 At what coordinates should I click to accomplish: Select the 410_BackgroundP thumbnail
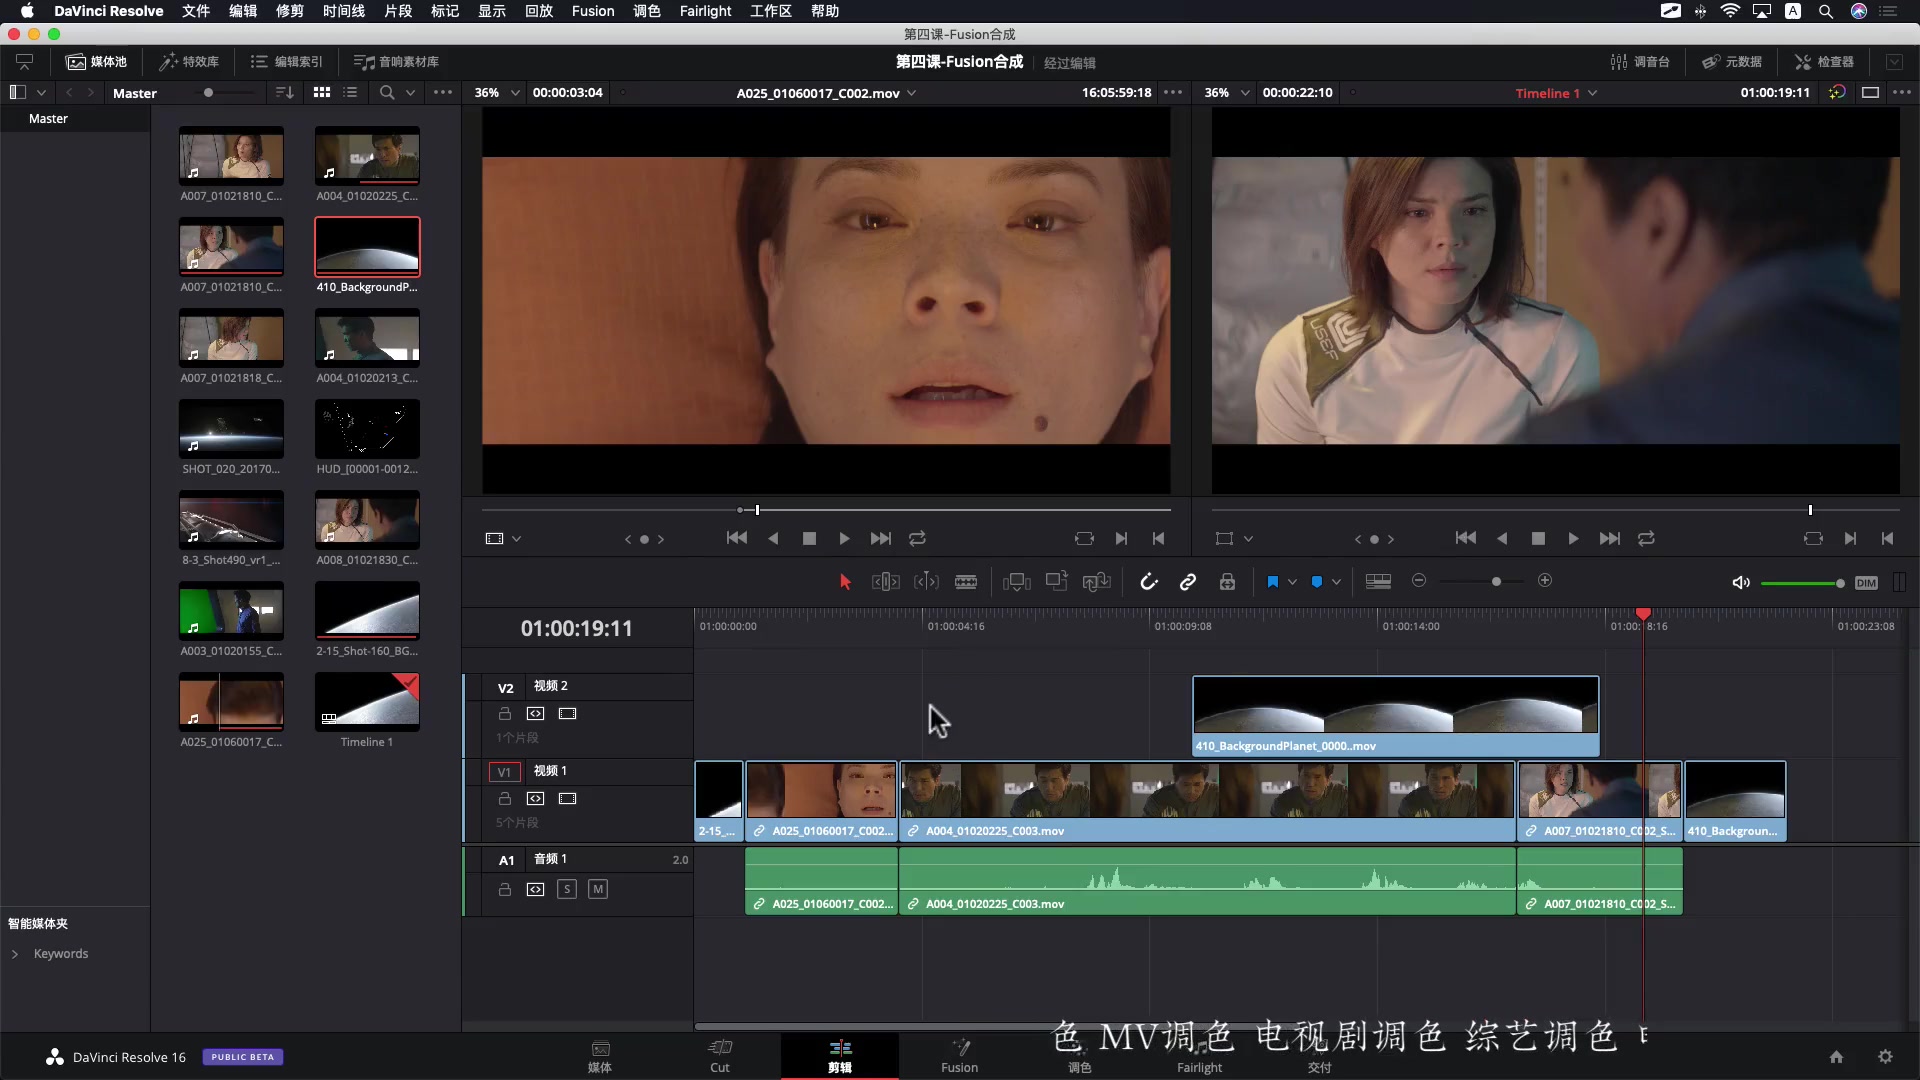[367, 247]
